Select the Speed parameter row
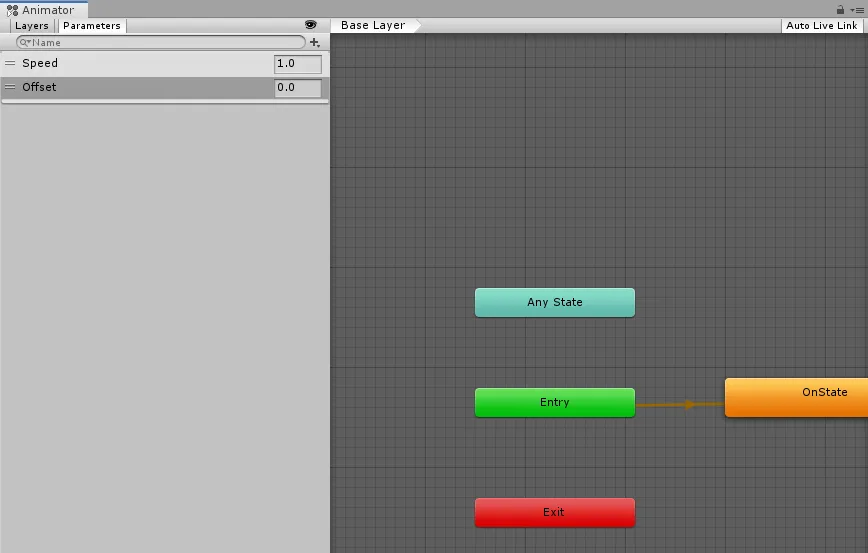 pyautogui.click(x=165, y=64)
